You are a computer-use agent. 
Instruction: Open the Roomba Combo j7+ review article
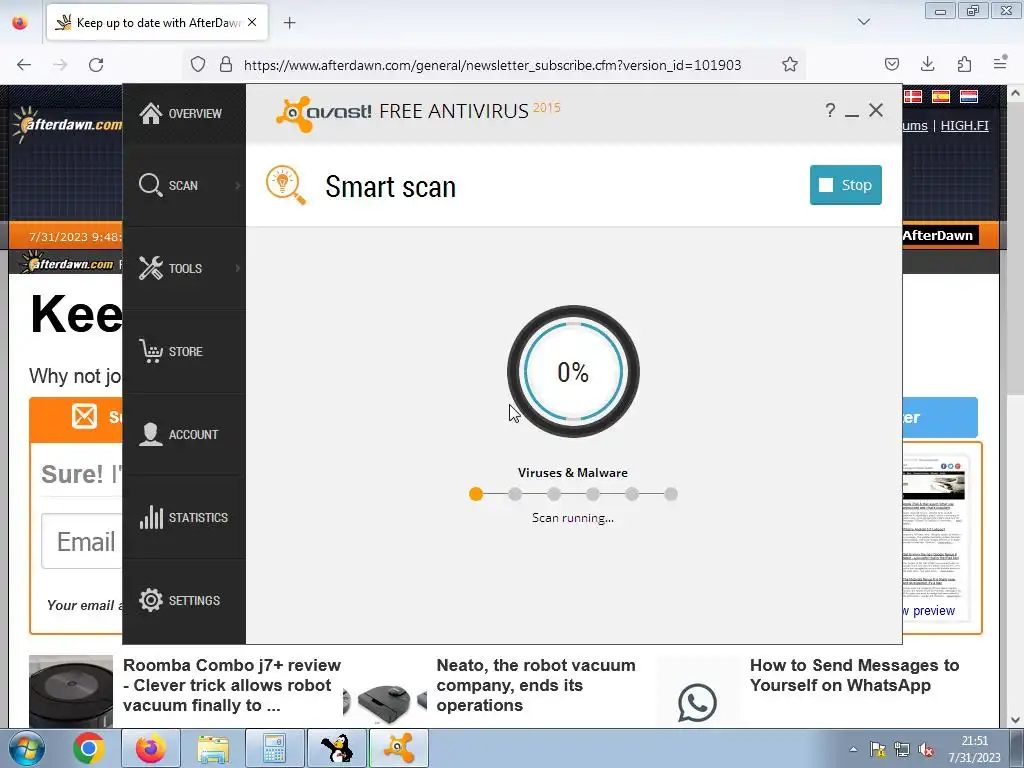click(x=232, y=685)
